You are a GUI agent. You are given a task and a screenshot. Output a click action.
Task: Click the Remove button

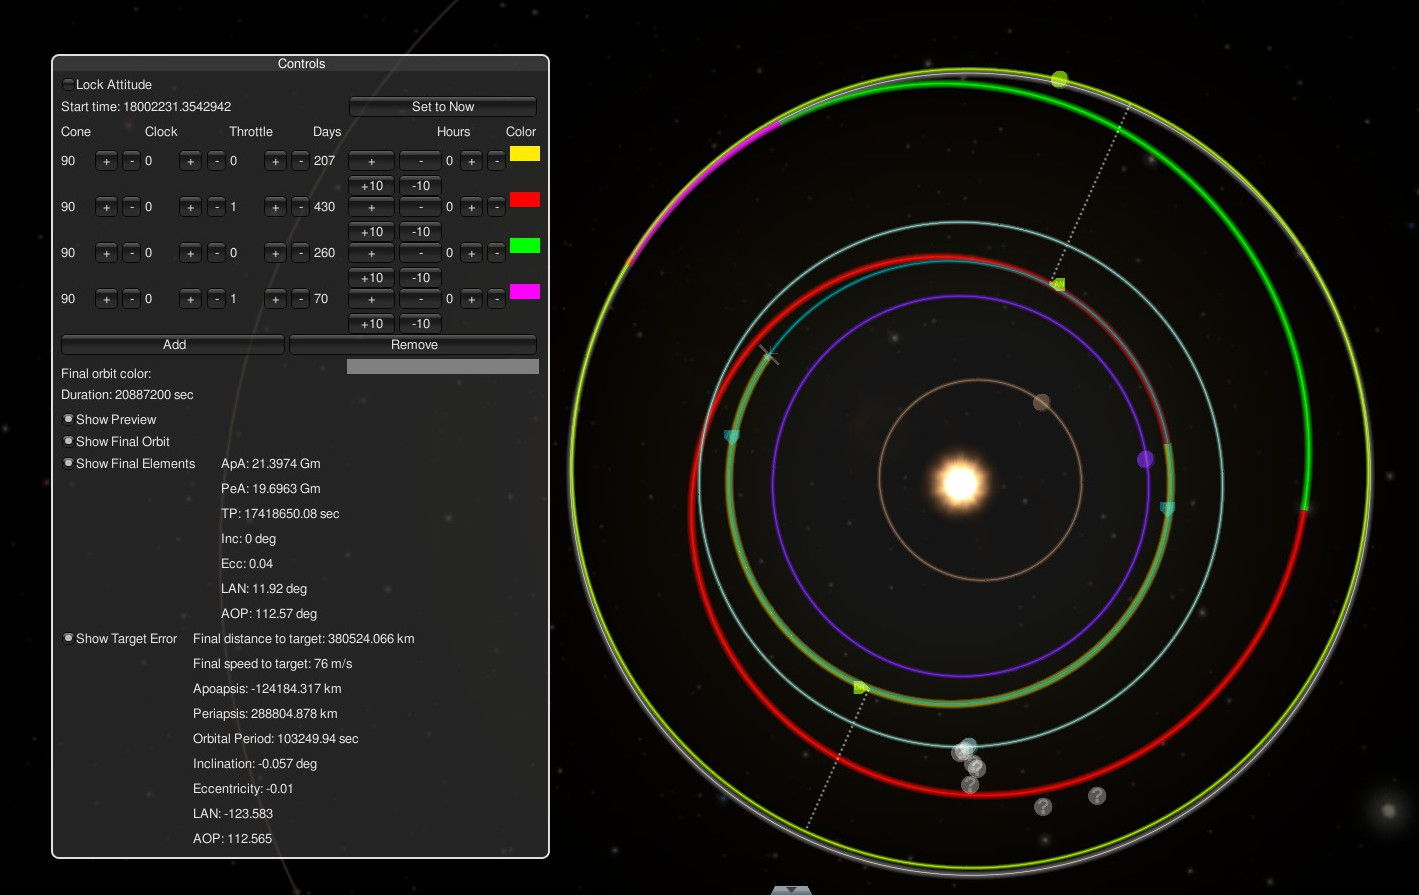414,344
